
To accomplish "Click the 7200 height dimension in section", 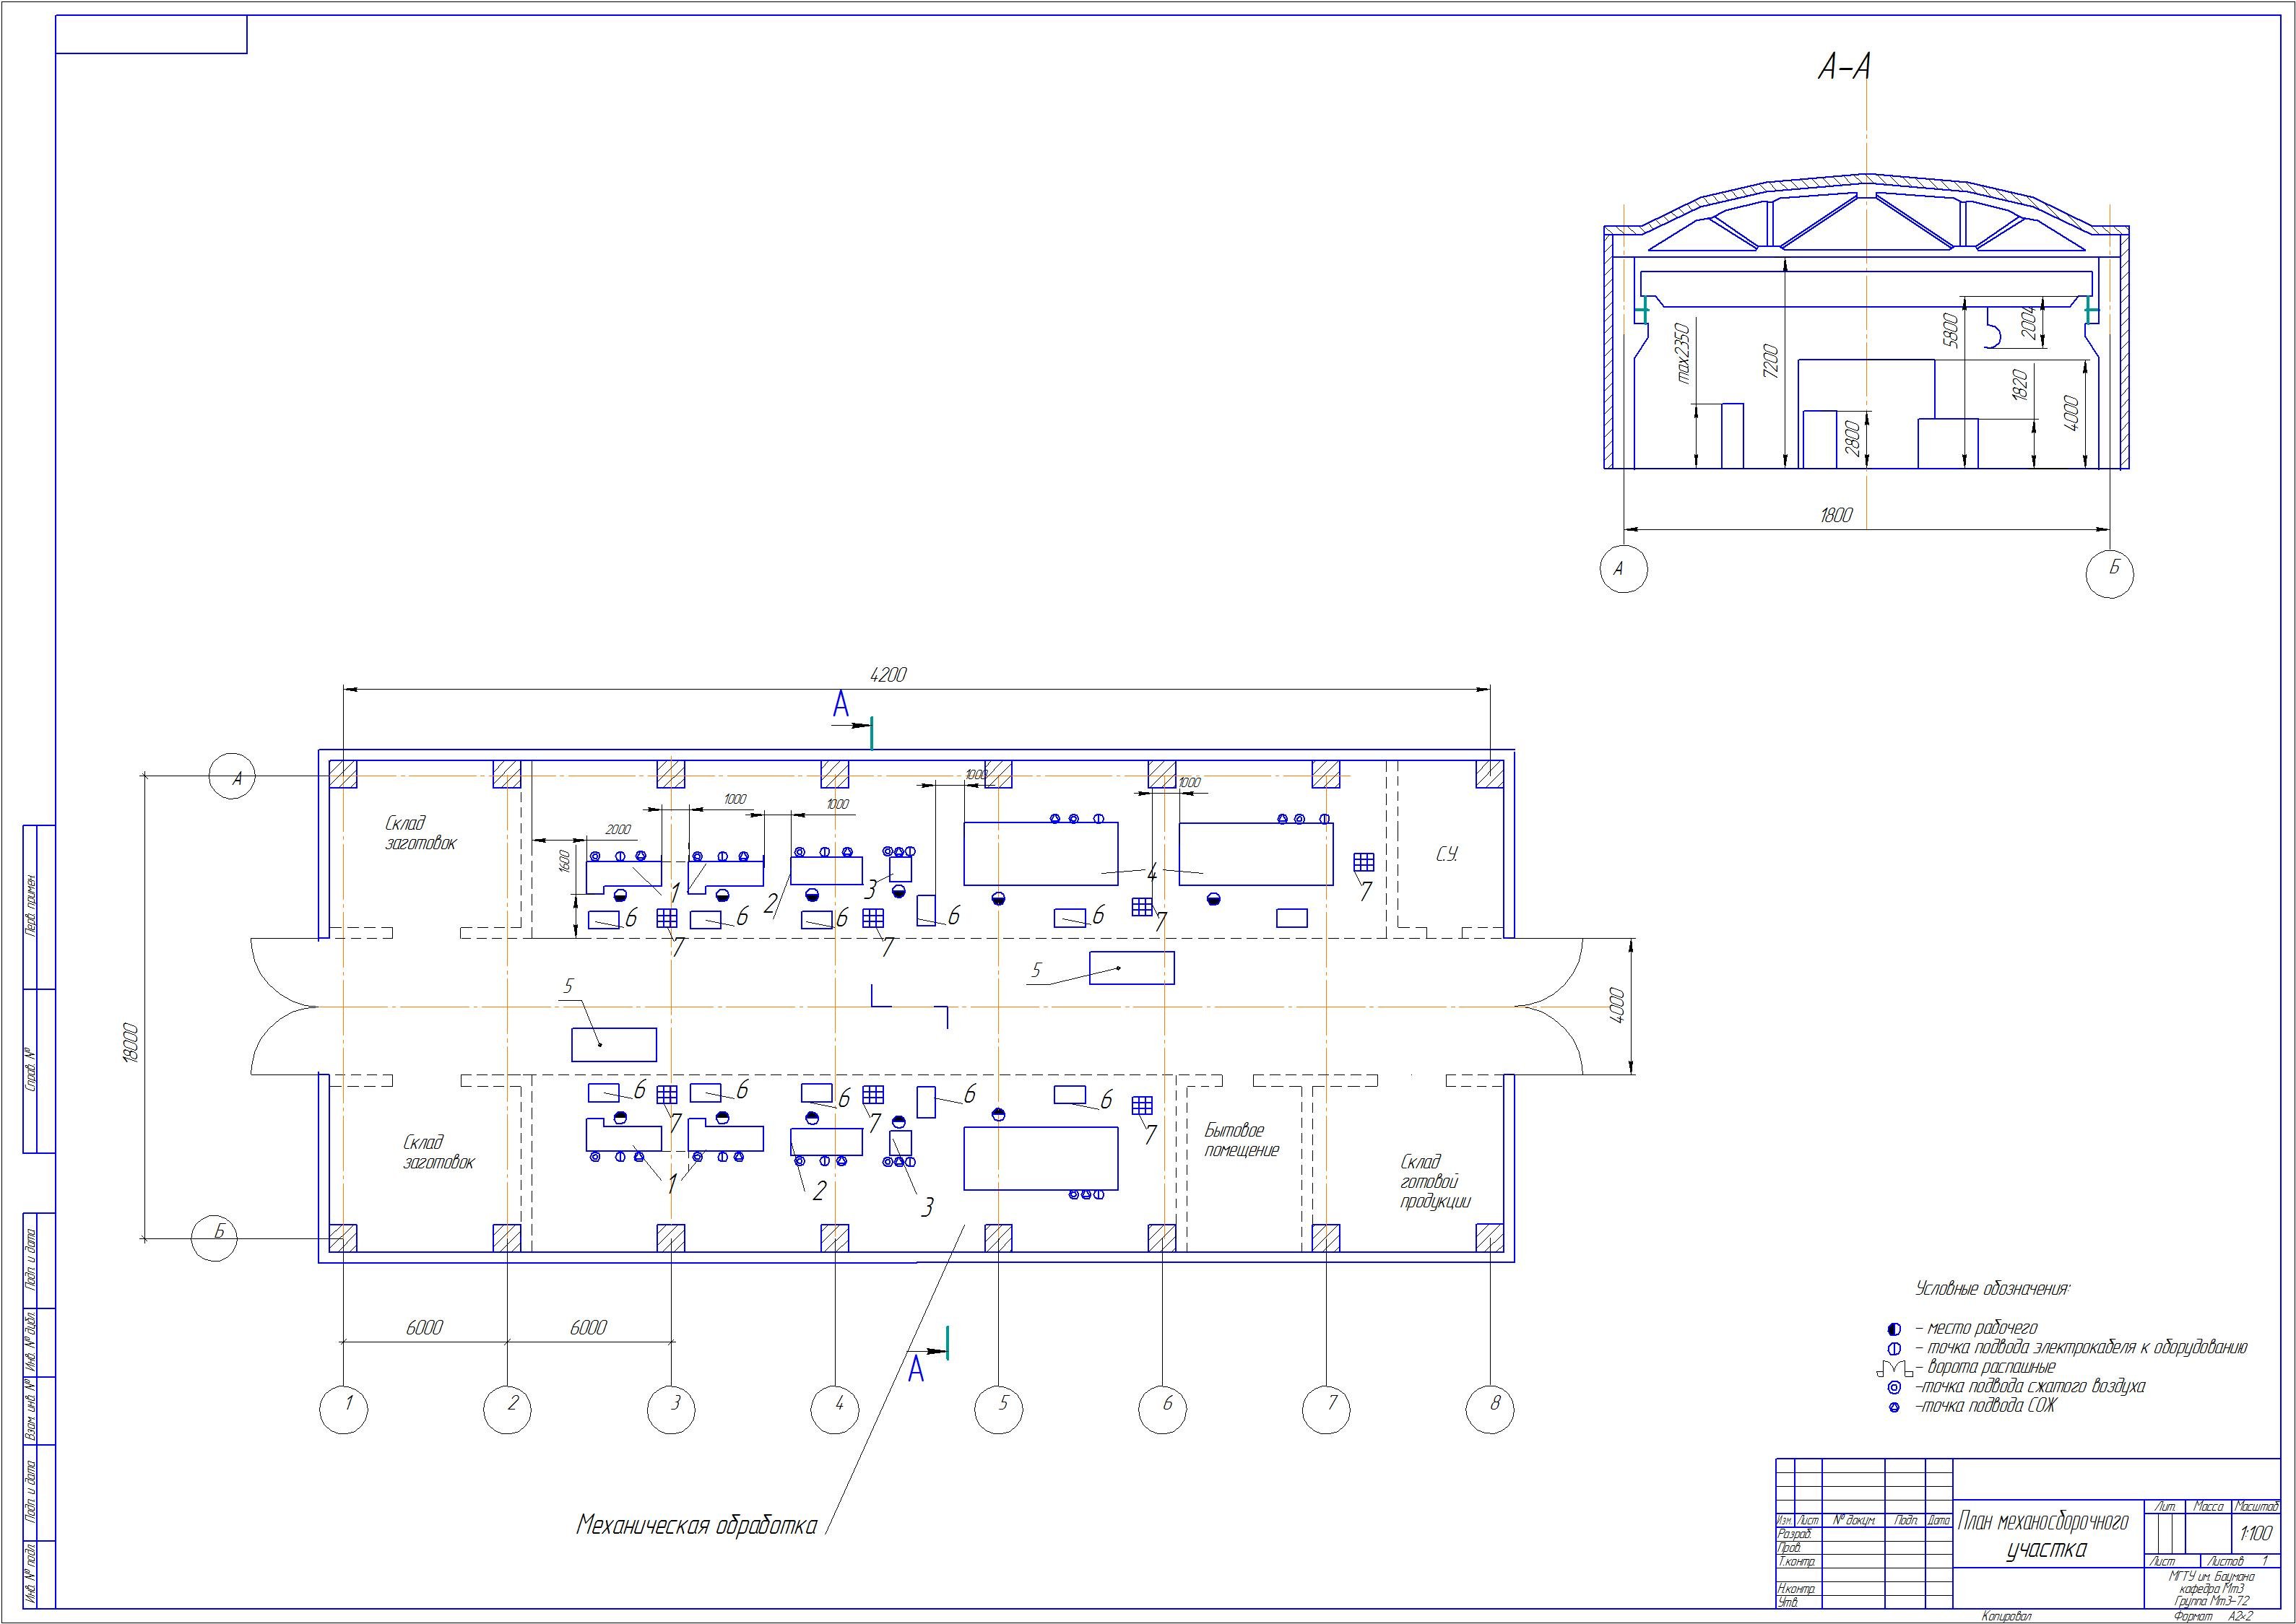I will pyautogui.click(x=1770, y=361).
